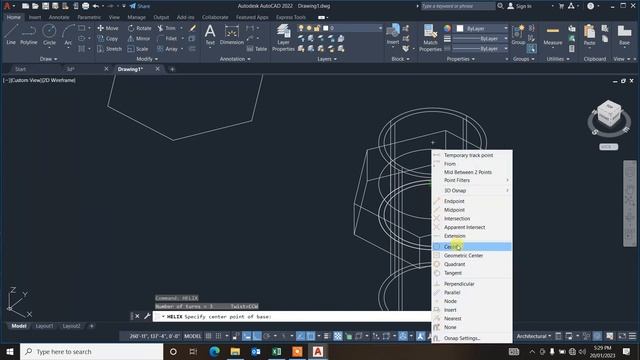640x360 pixels.
Task: Open Excel from the taskbar
Action: coord(276,351)
